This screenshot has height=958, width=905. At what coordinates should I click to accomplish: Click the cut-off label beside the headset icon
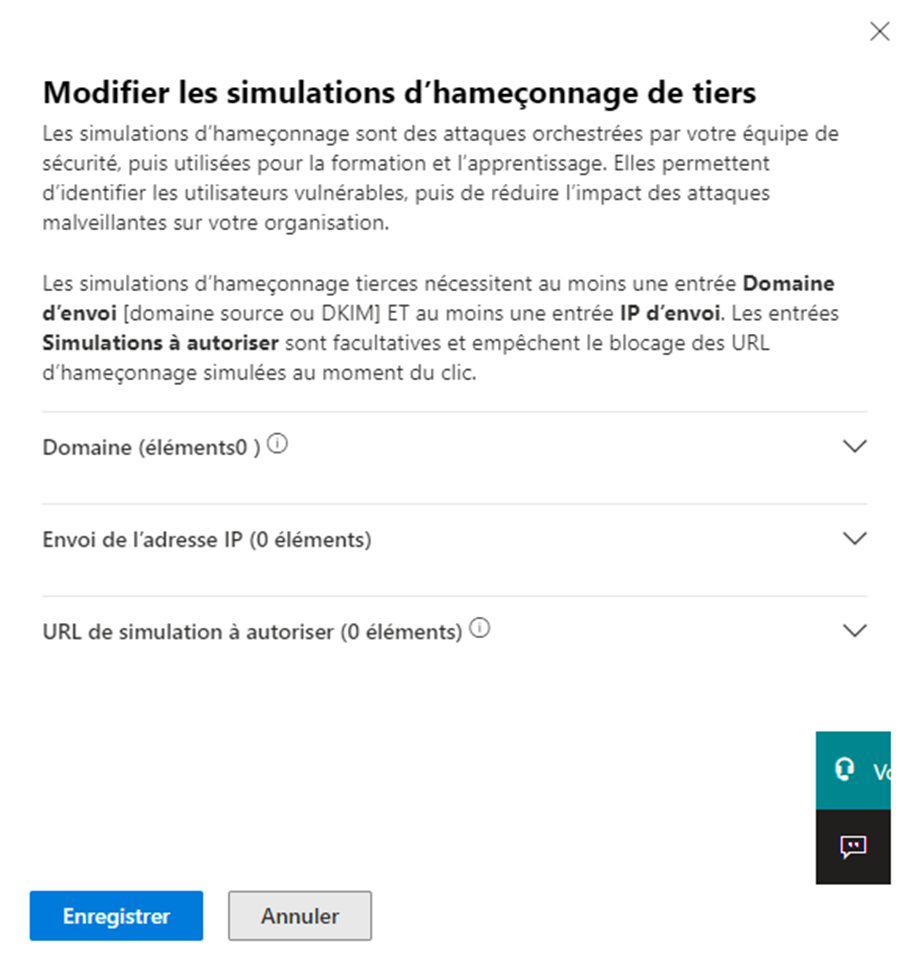pos(881,771)
